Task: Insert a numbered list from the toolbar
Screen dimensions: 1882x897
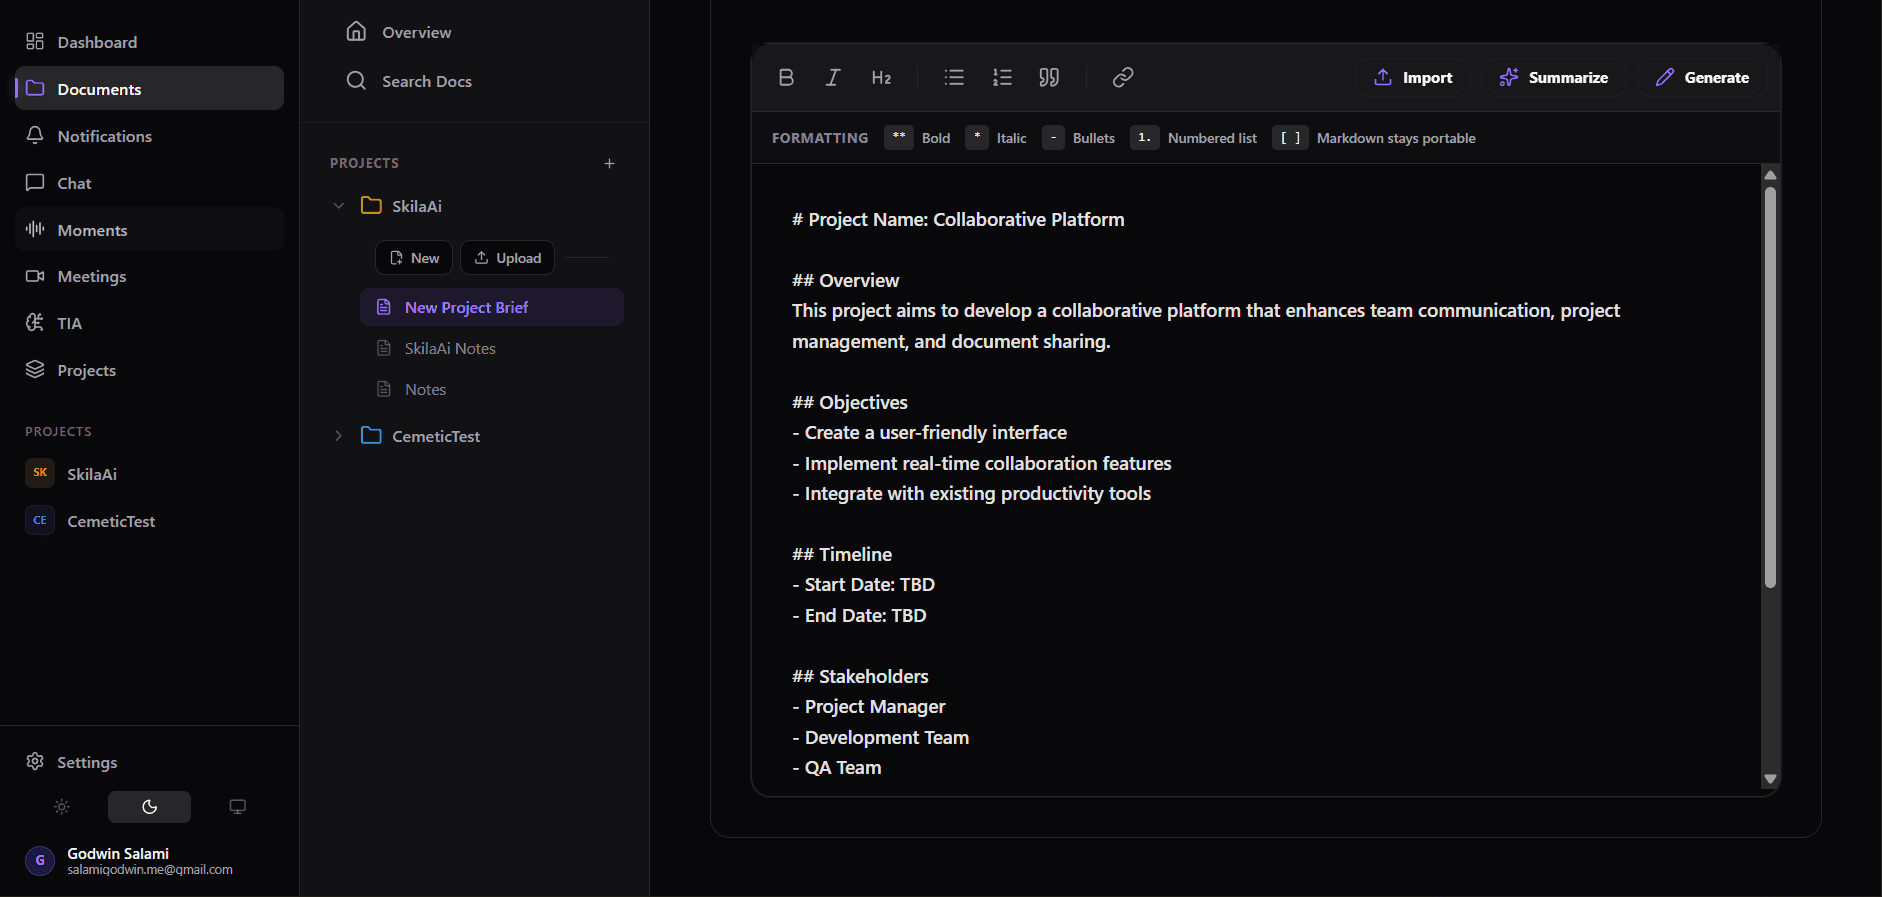Action: (x=1002, y=78)
